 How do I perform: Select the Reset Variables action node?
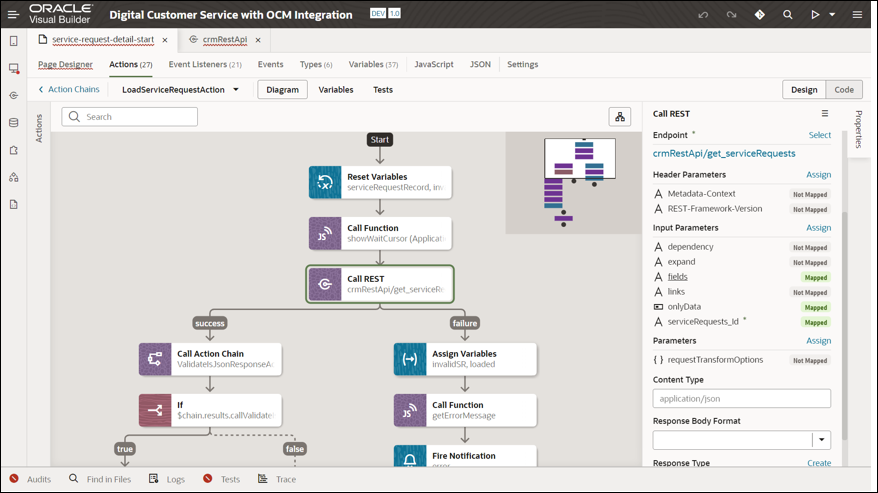pos(380,182)
